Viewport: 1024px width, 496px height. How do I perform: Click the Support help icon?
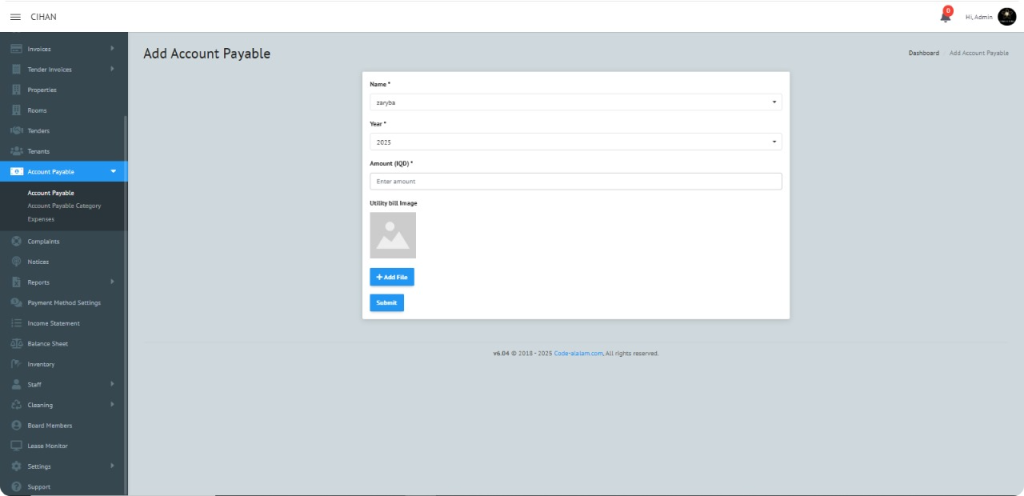pos(16,487)
